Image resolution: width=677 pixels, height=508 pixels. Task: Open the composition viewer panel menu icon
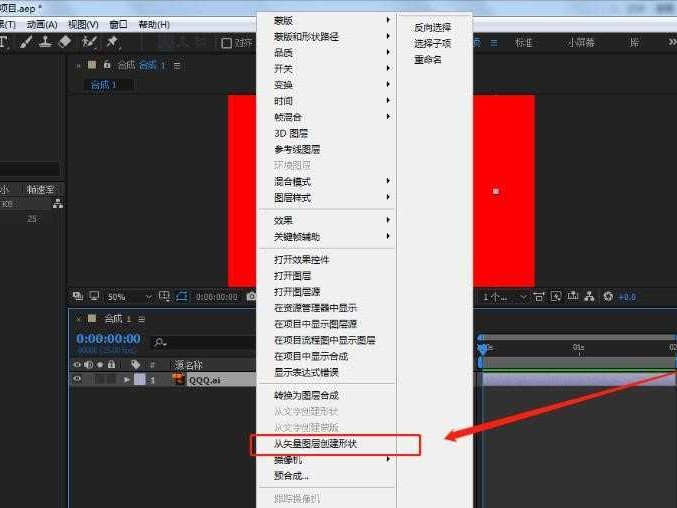coord(177,66)
